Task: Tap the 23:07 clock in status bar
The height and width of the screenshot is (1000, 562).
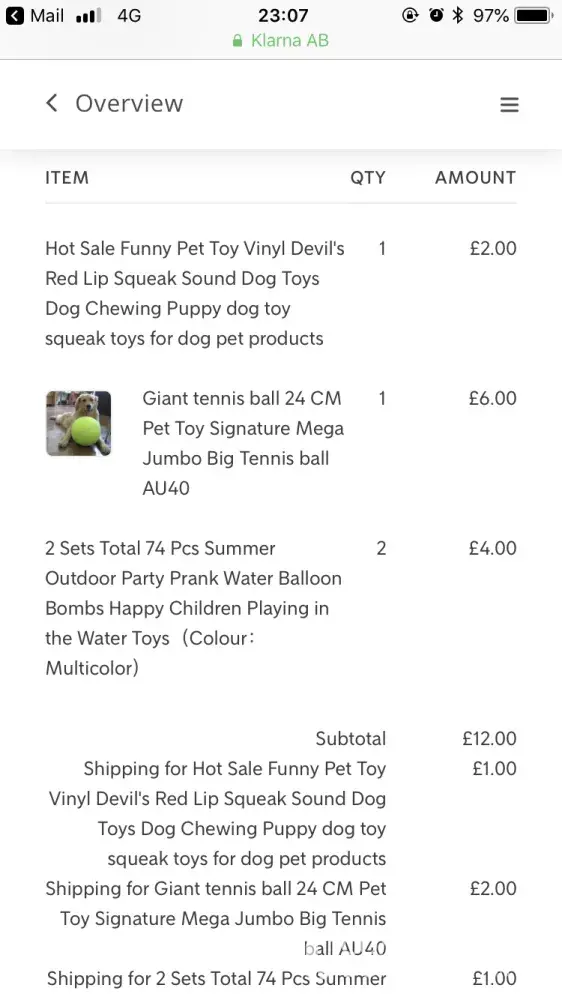Action: click(x=283, y=15)
